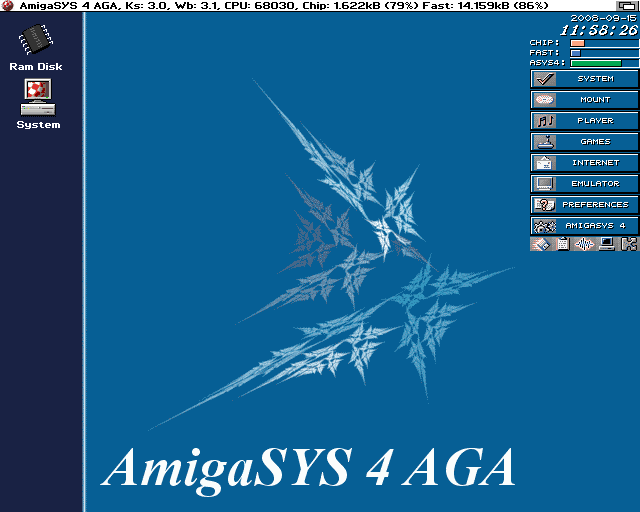Click the small computer icon in launcher row
The image size is (640, 512).
pyautogui.click(x=606, y=244)
